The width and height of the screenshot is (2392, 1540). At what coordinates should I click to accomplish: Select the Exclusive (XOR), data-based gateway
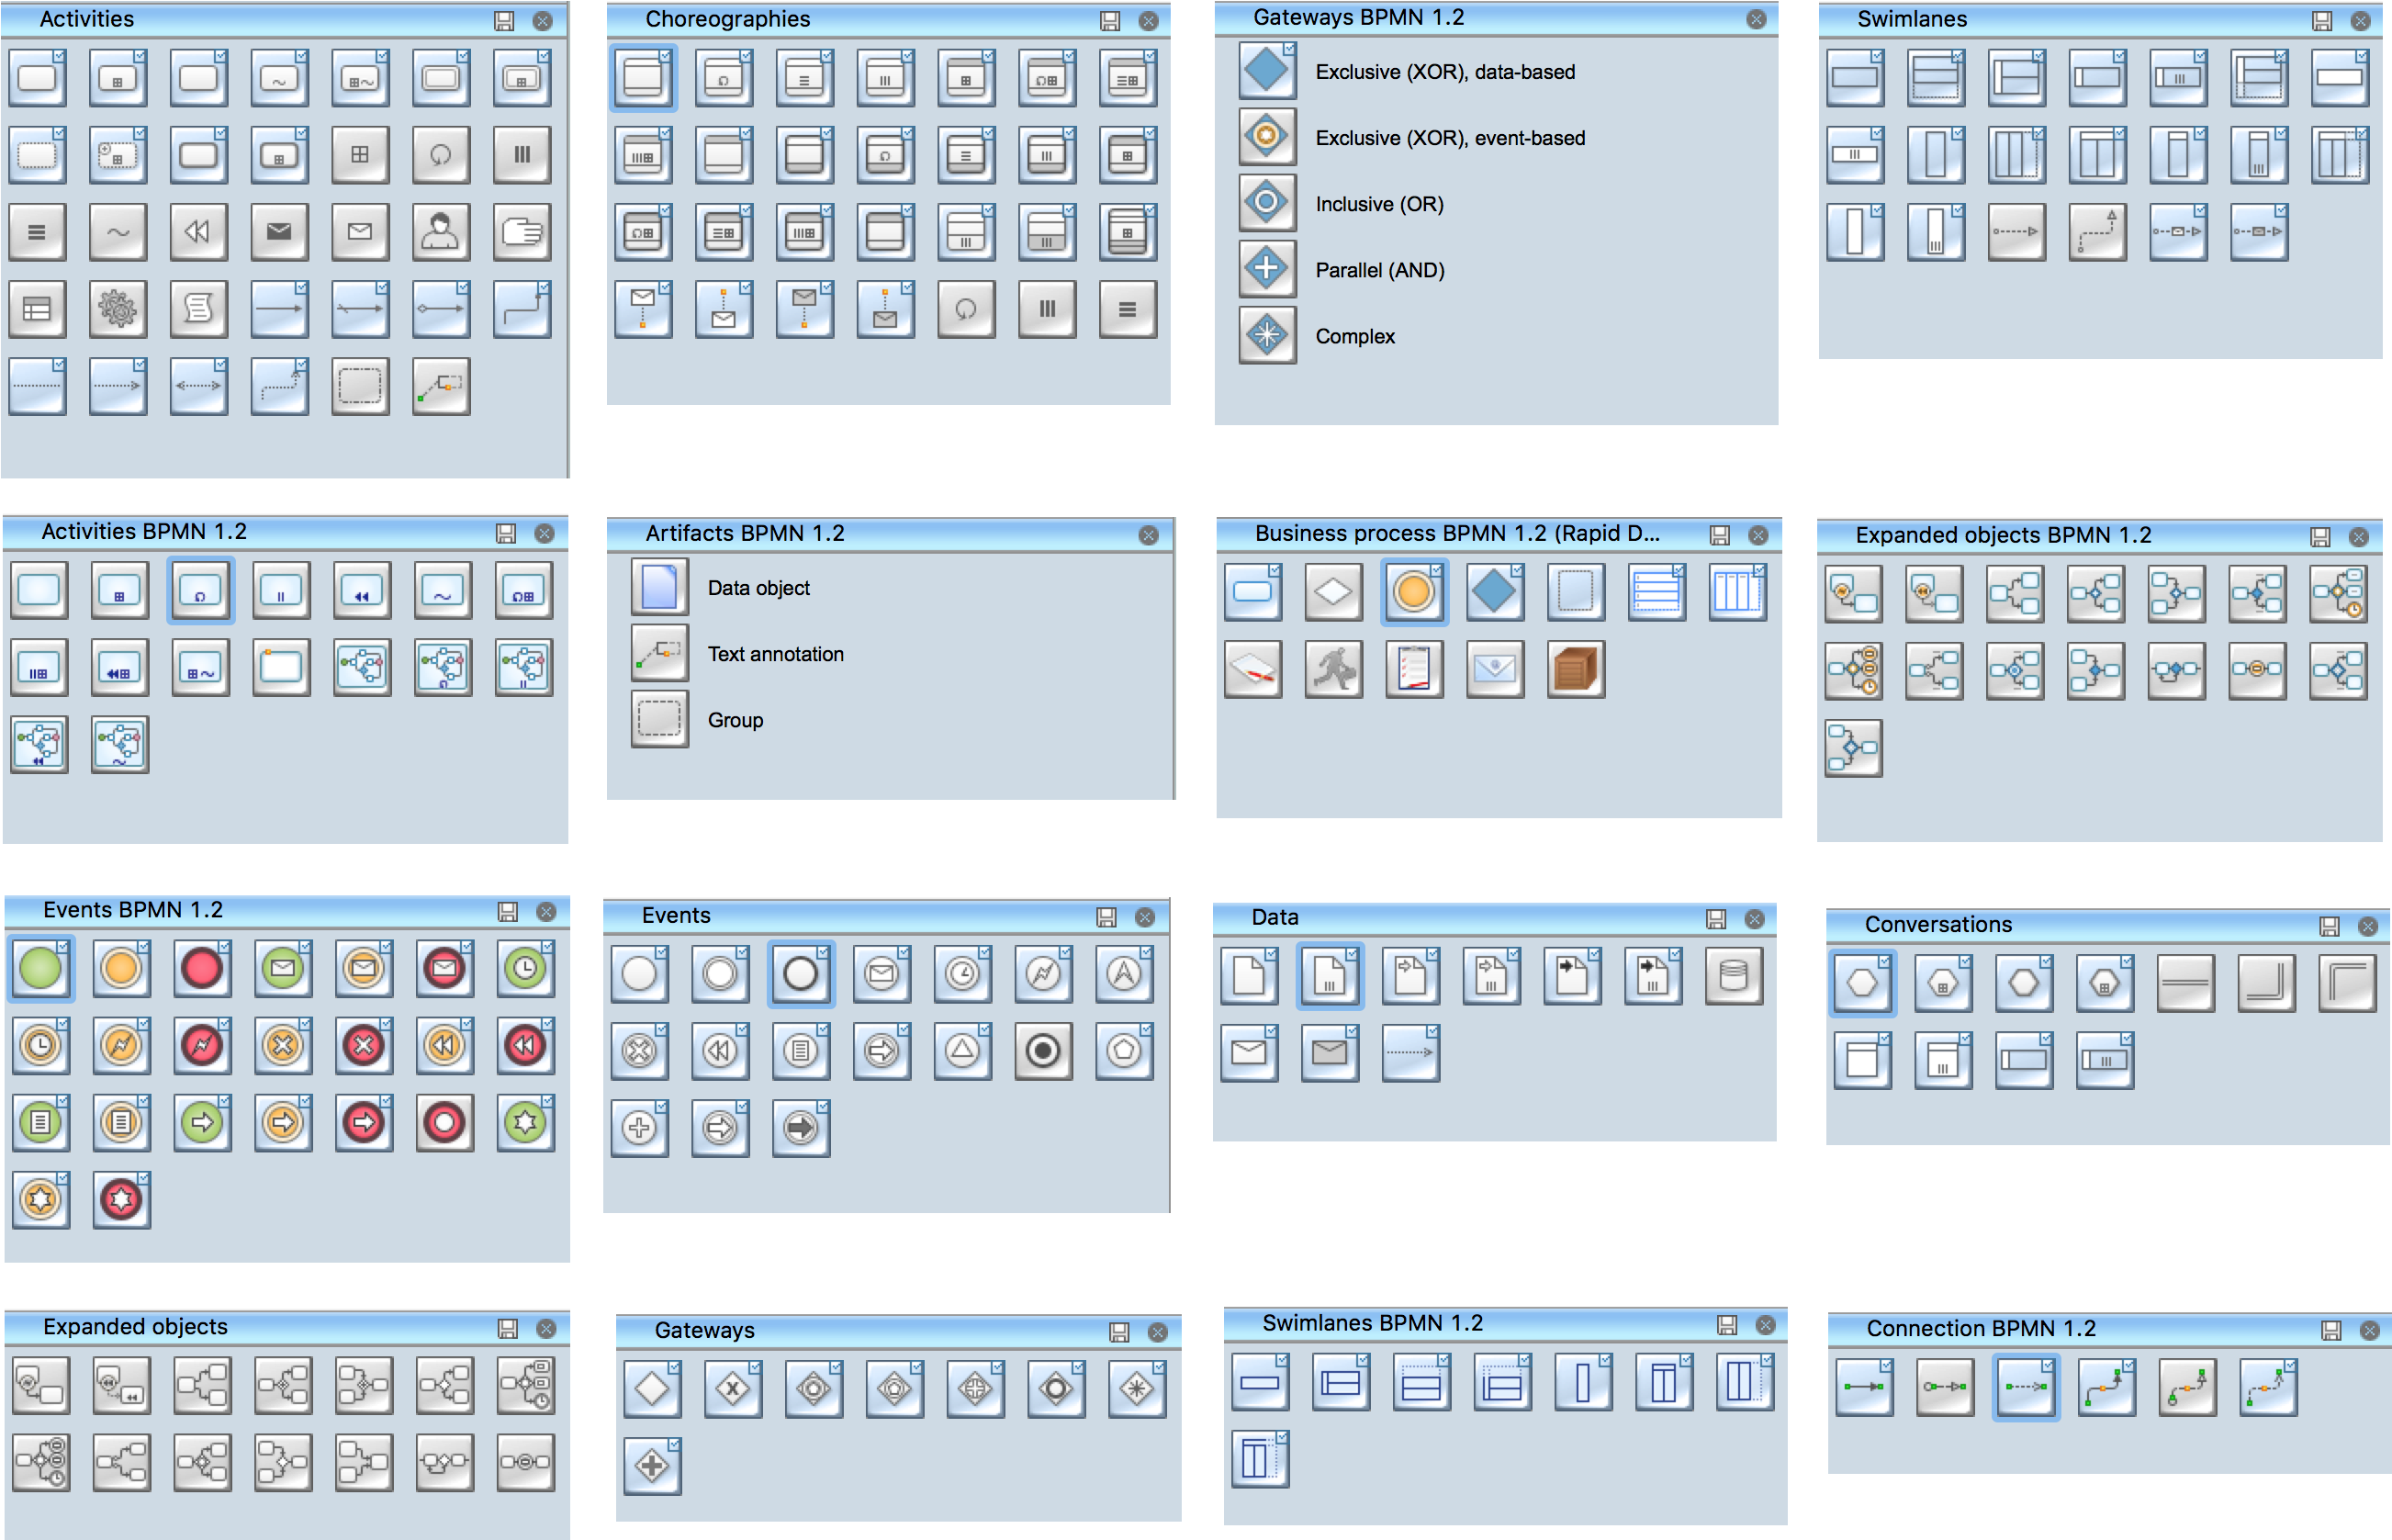[1266, 71]
